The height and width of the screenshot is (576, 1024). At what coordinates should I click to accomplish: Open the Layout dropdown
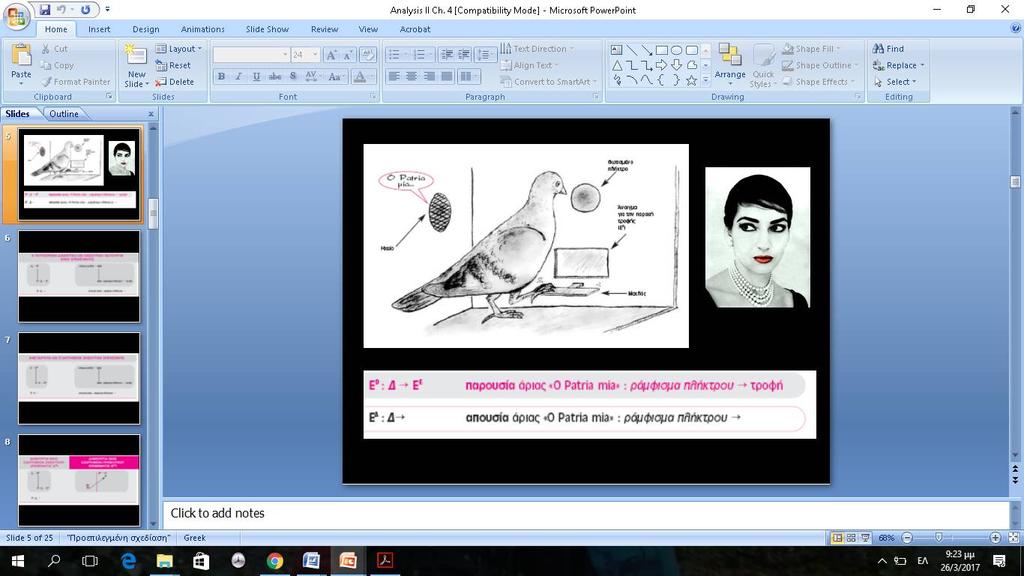click(x=179, y=49)
